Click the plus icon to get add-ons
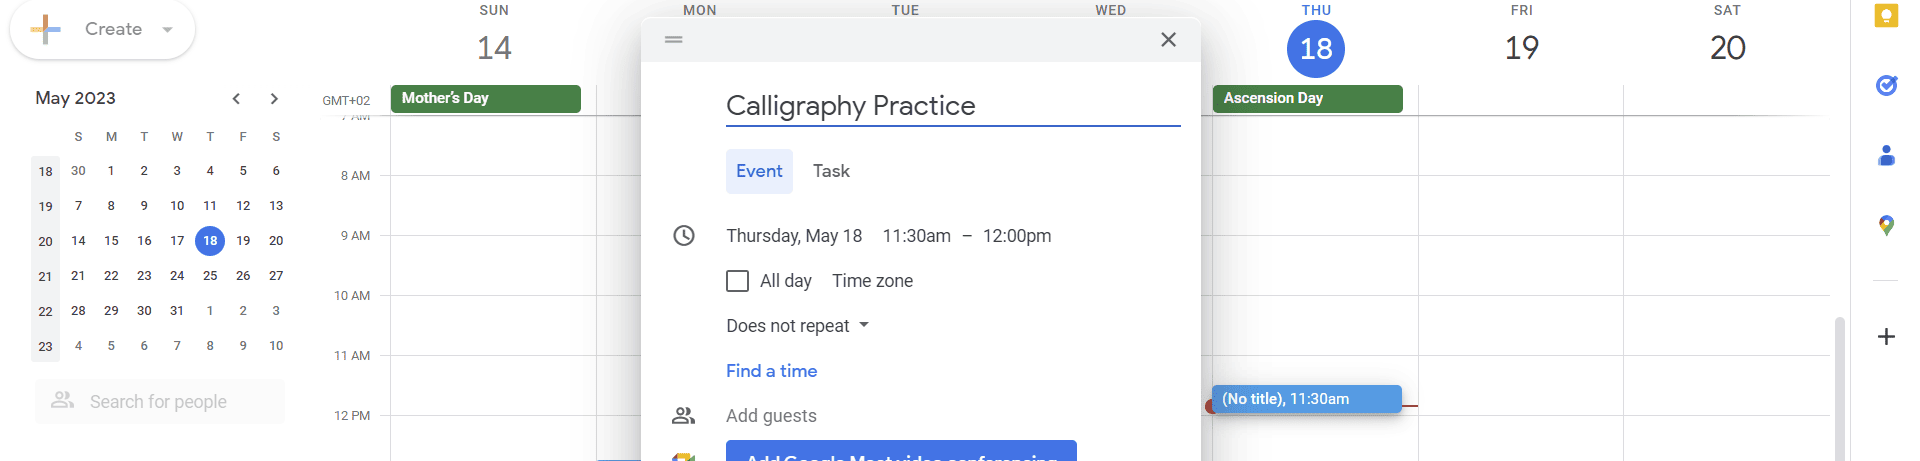Image resolution: width=1920 pixels, height=461 pixels. (1886, 337)
